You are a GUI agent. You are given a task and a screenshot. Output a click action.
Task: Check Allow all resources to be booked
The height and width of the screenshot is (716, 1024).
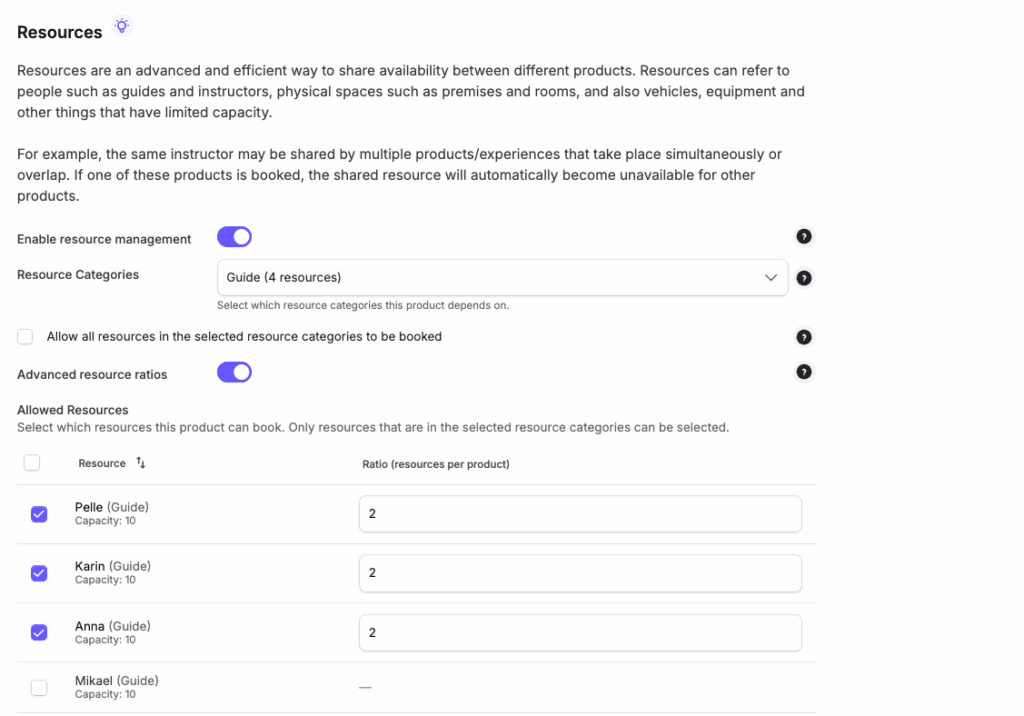tap(25, 337)
